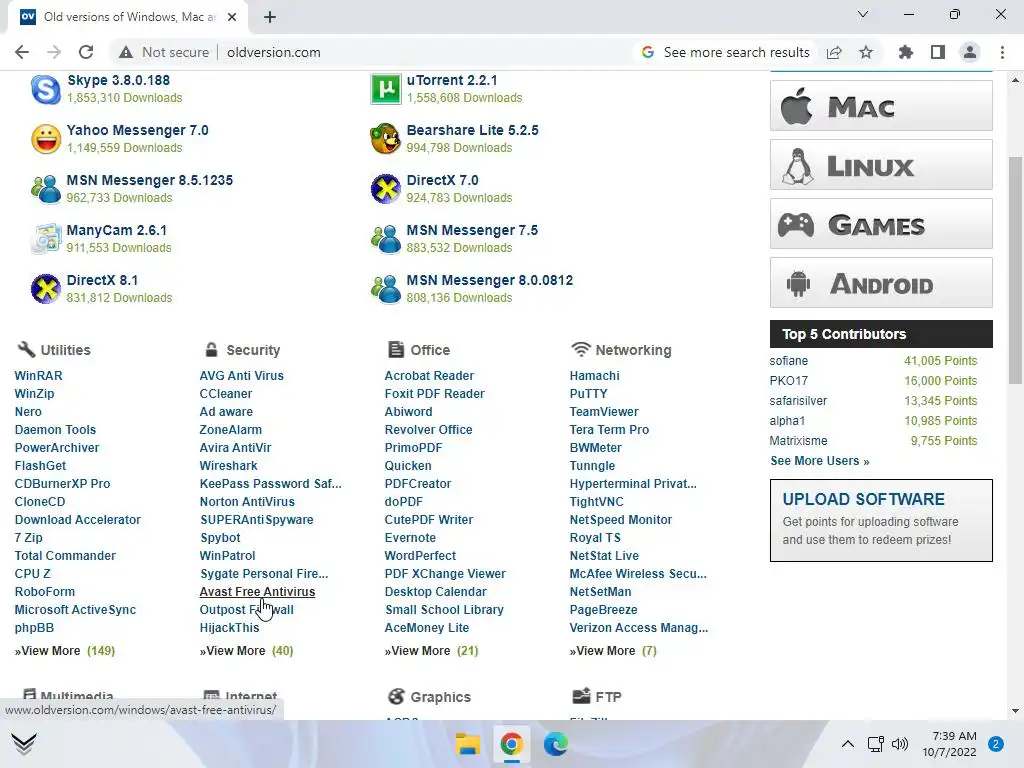Open See More Users link
Screen dimensions: 1024x768
pyautogui.click(x=820, y=460)
